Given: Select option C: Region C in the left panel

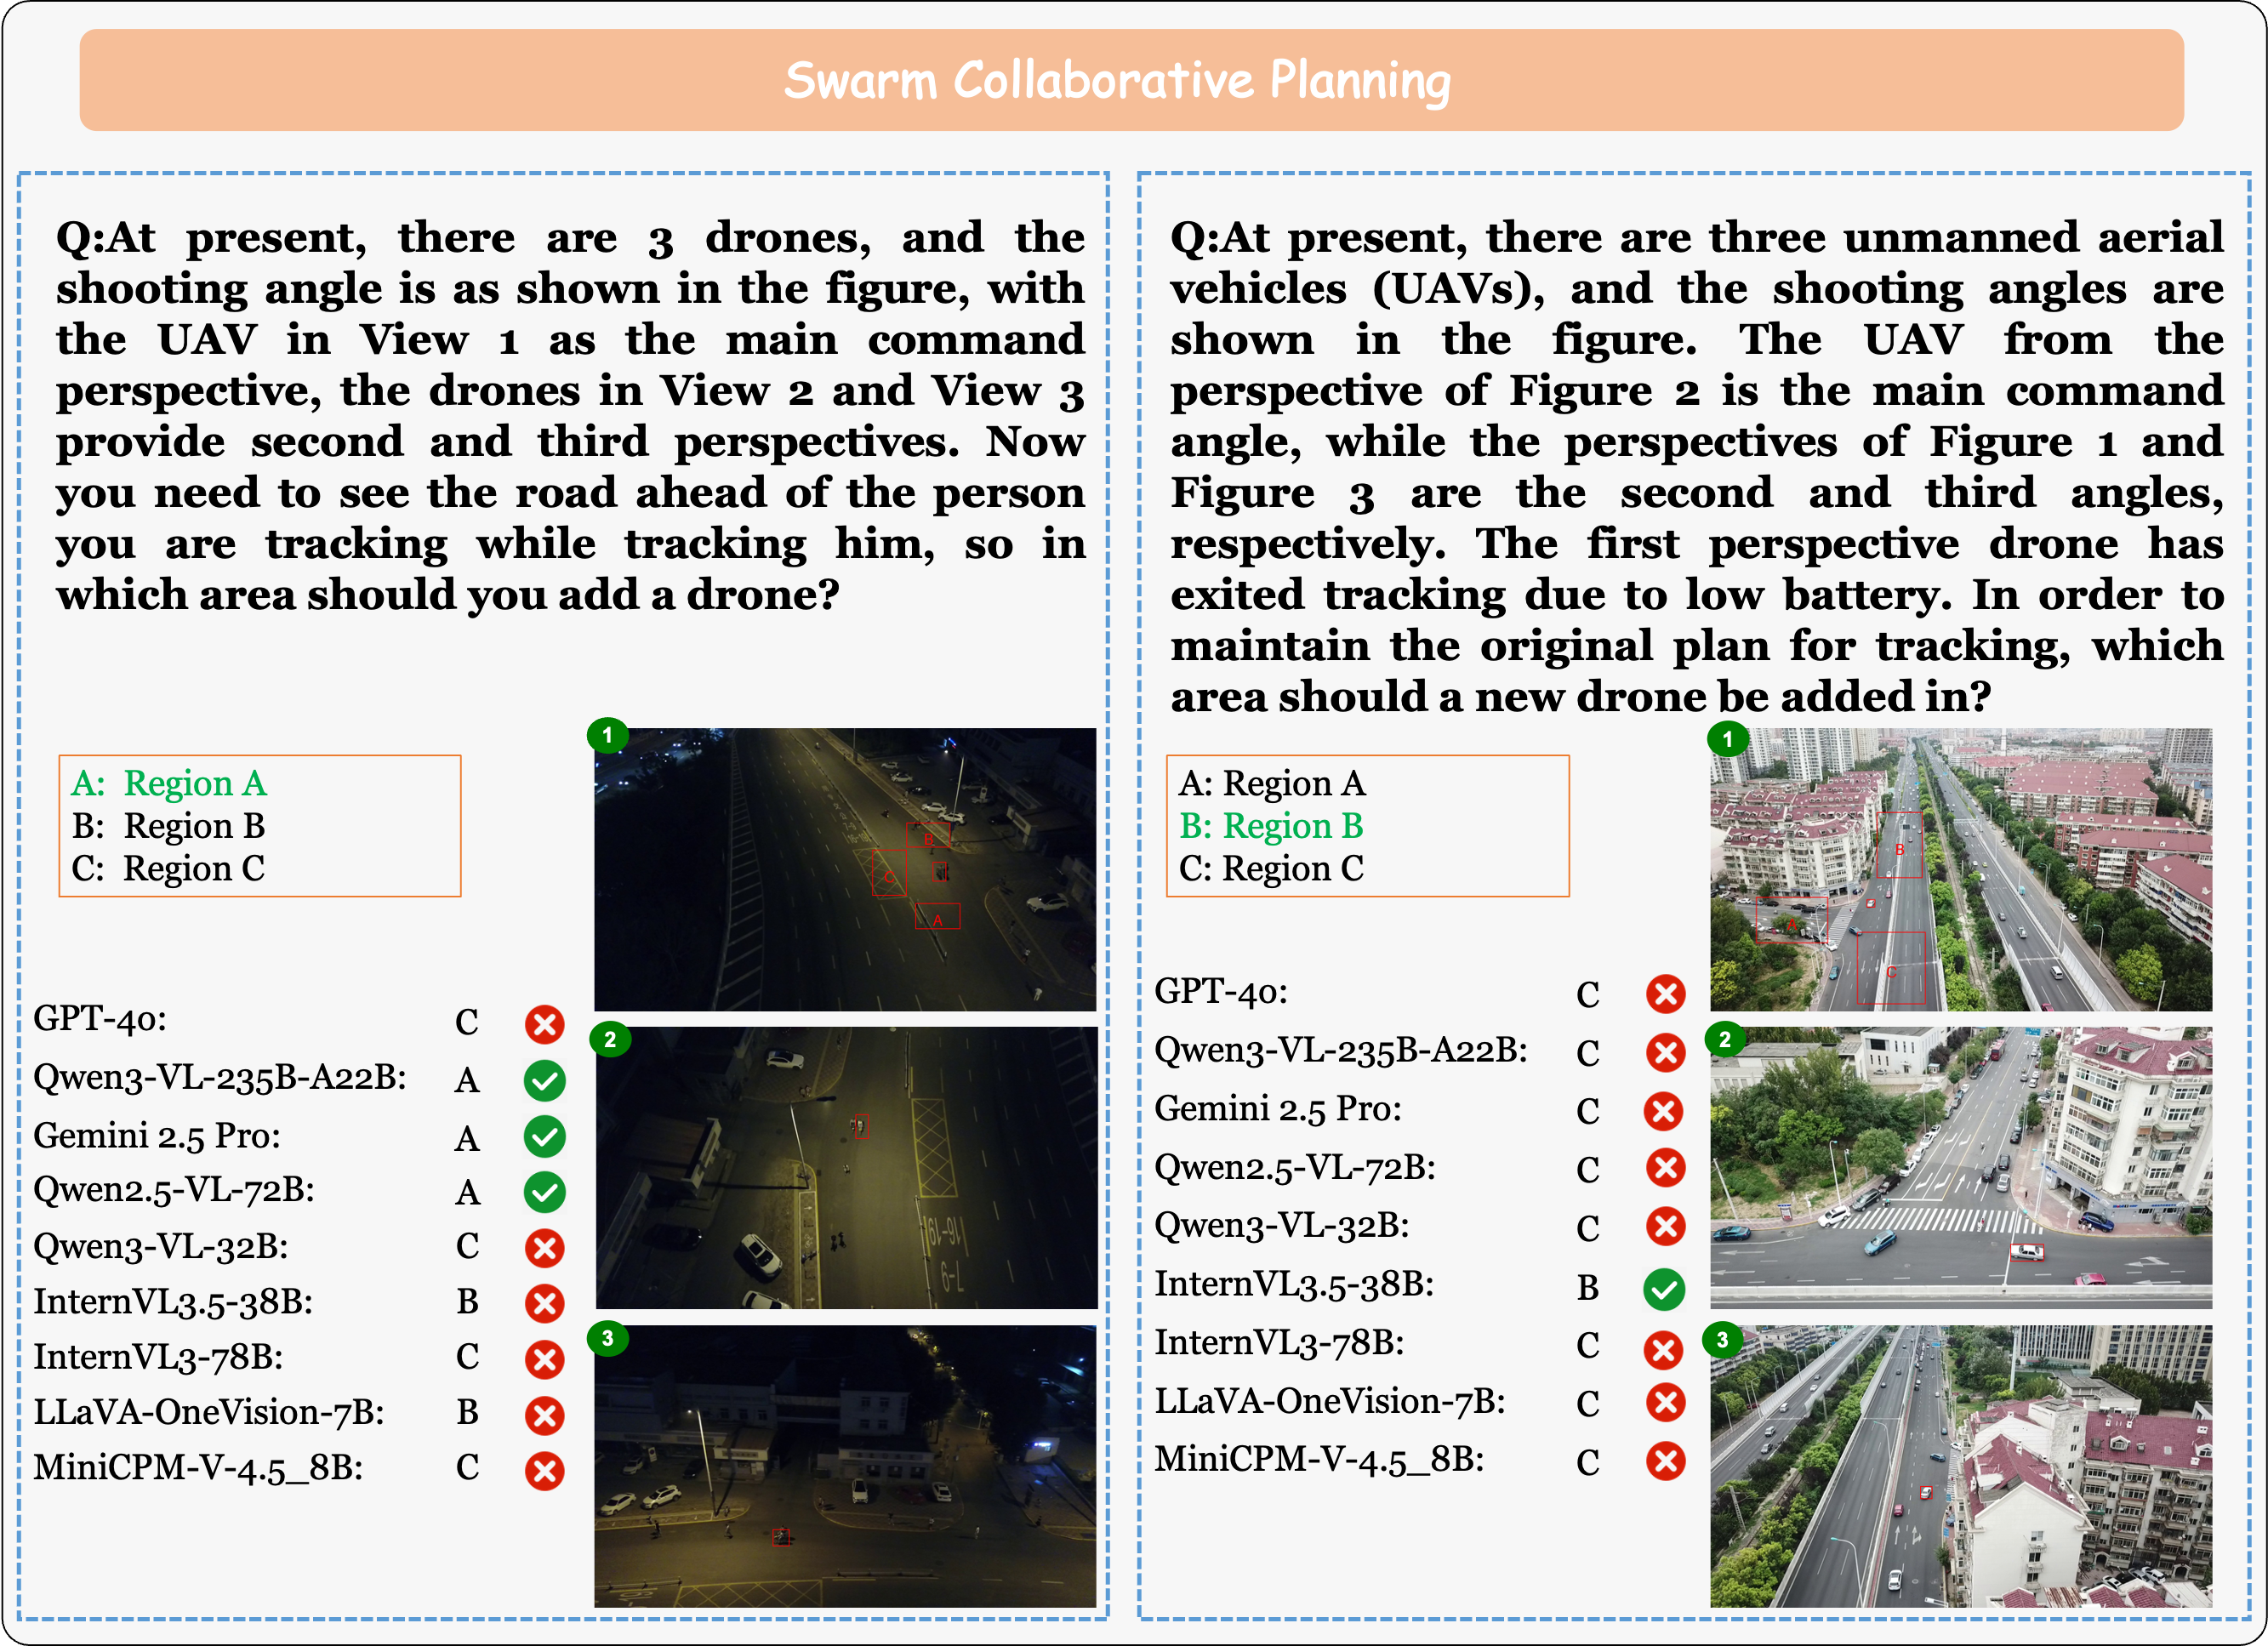Looking at the screenshot, I should pos(168,868).
